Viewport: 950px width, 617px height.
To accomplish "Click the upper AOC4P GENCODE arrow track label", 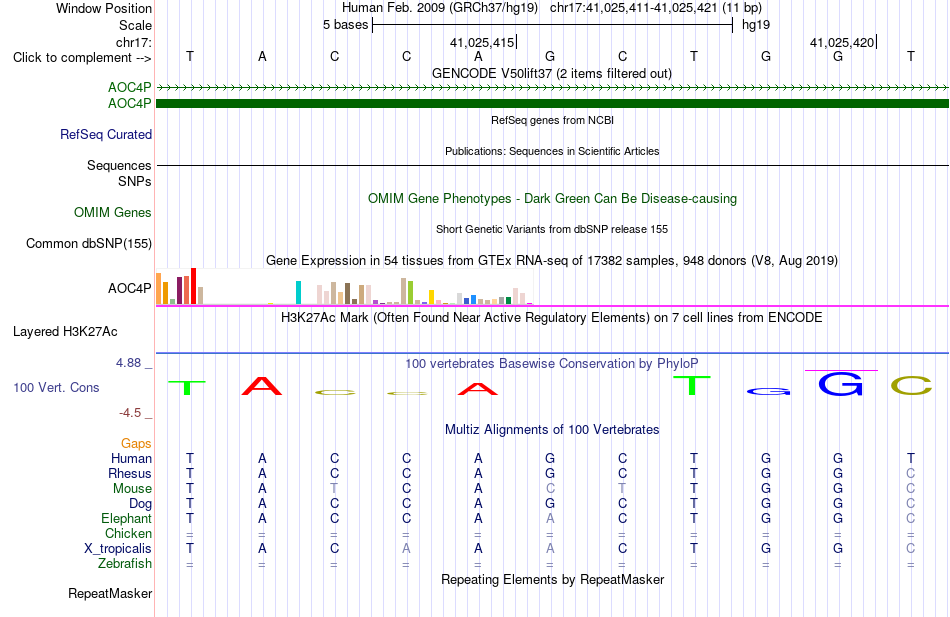I will 130,87.
